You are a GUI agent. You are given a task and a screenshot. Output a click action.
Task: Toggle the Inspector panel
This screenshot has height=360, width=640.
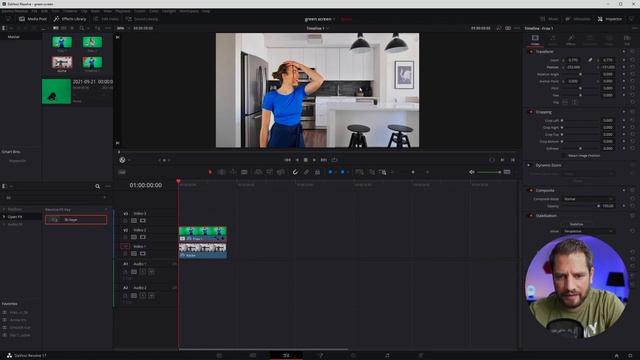pos(609,19)
